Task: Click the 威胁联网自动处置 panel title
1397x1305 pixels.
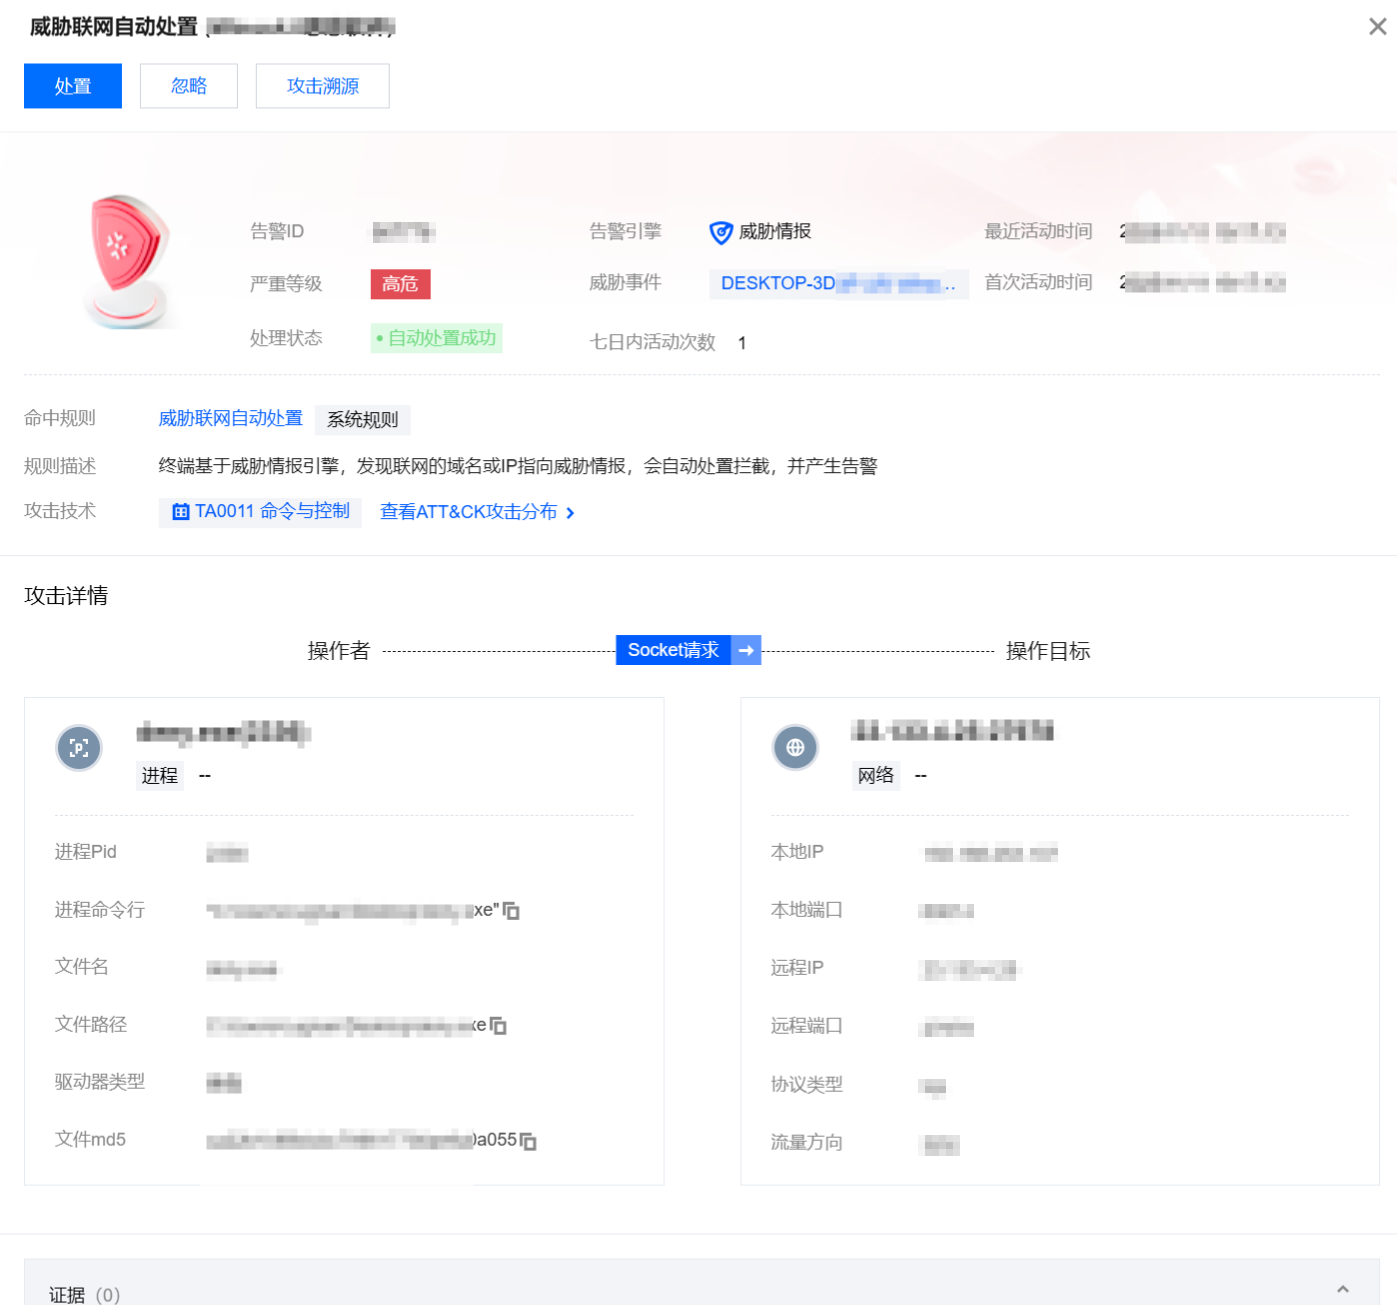Action: click(x=114, y=27)
